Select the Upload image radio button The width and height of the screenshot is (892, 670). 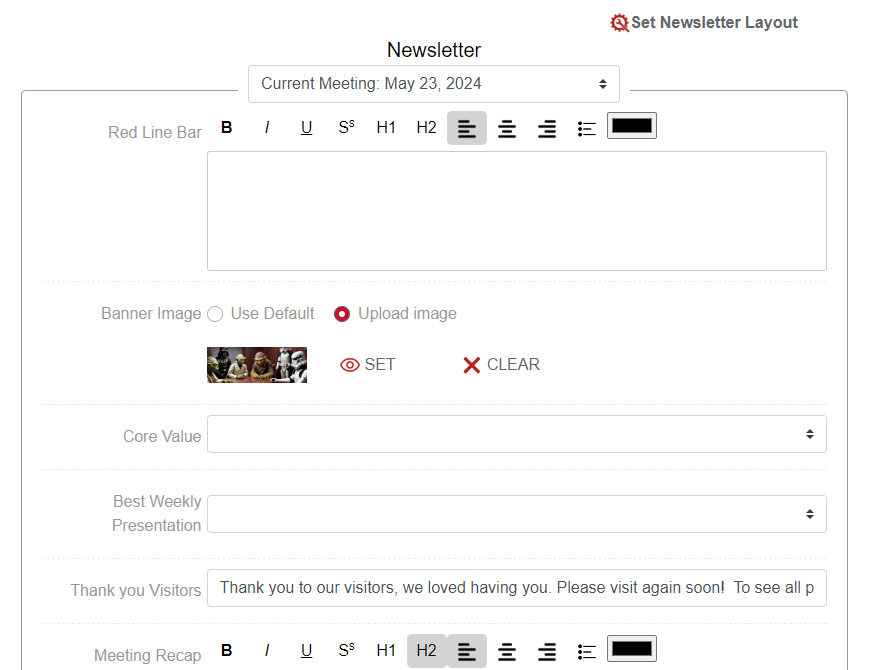click(342, 314)
